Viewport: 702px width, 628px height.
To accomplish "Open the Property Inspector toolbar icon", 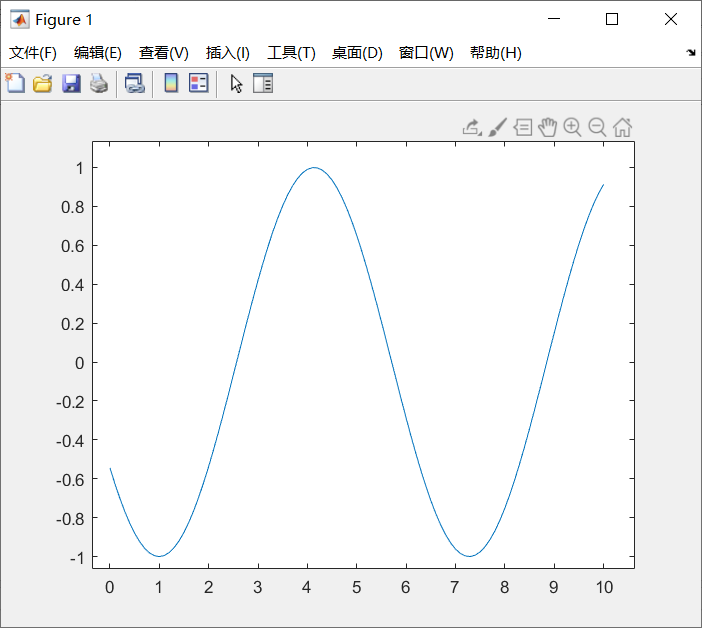I will [263, 83].
